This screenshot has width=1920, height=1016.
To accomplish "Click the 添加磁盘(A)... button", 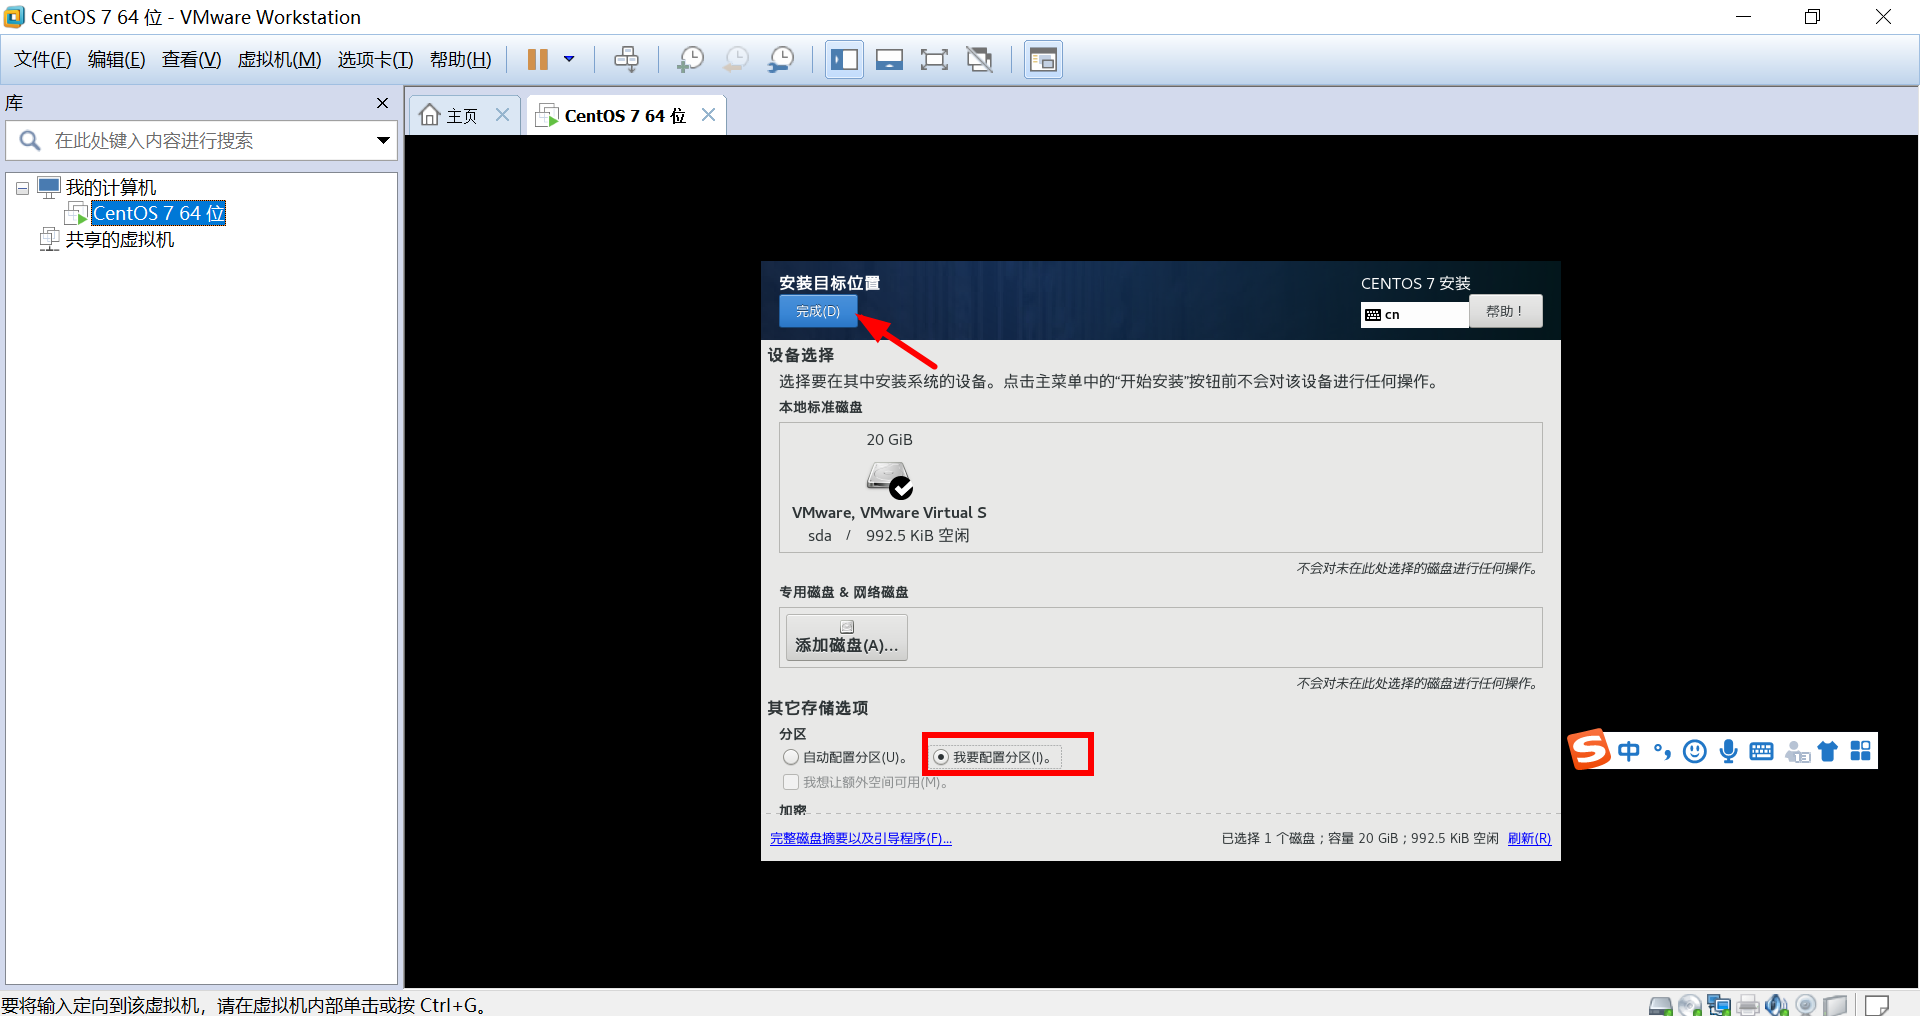I will point(846,637).
